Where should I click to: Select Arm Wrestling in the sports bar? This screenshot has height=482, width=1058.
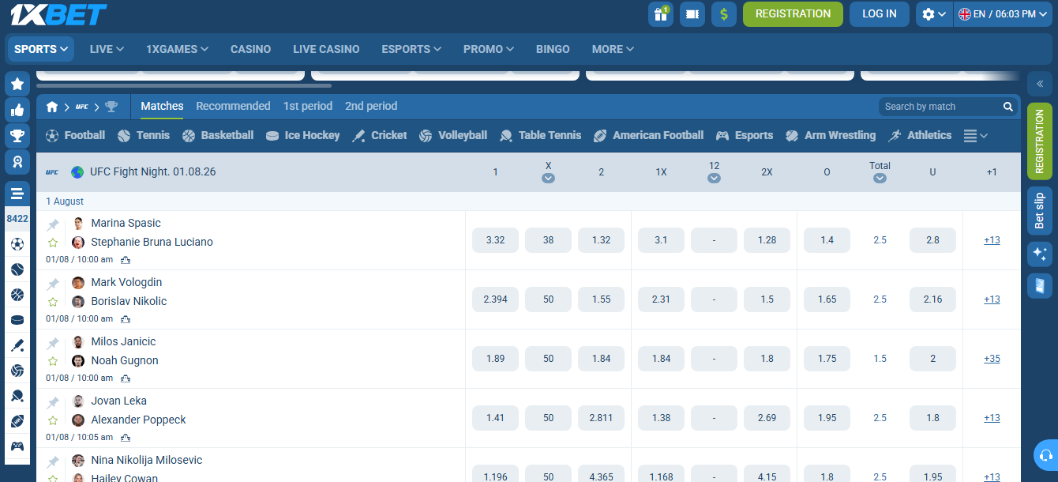pos(831,135)
